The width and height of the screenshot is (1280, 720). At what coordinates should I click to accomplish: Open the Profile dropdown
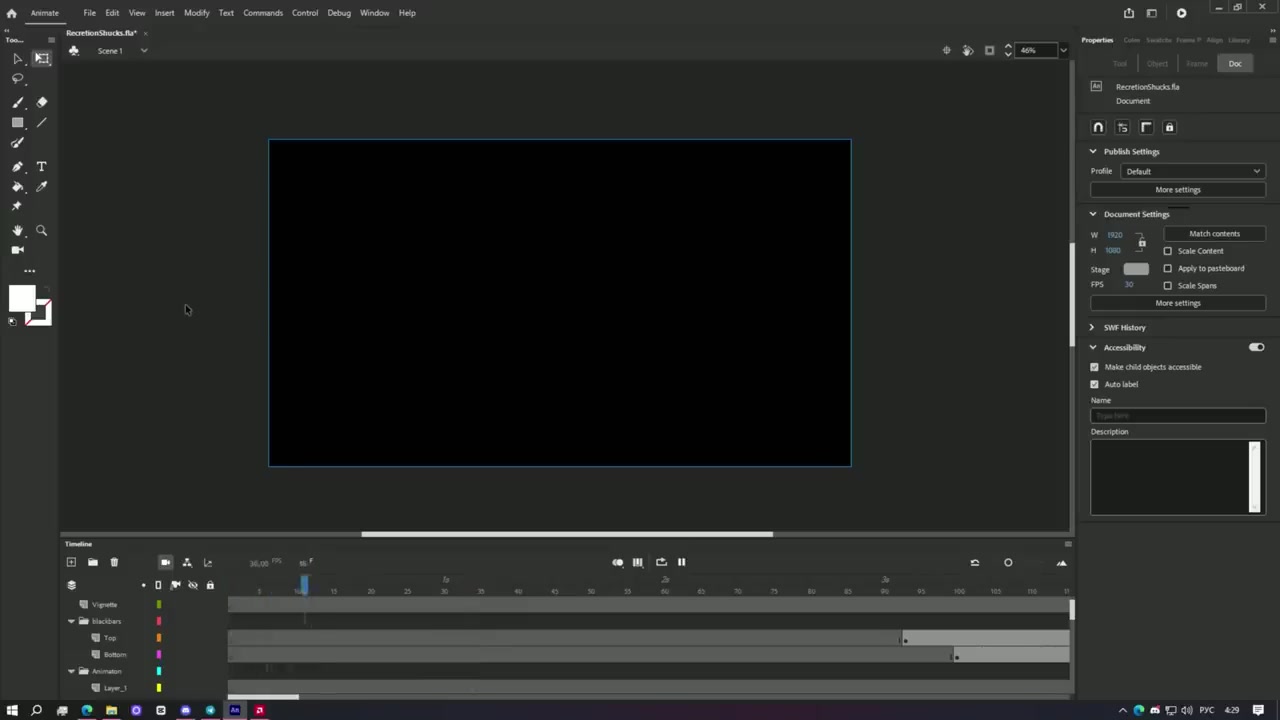(x=1192, y=171)
